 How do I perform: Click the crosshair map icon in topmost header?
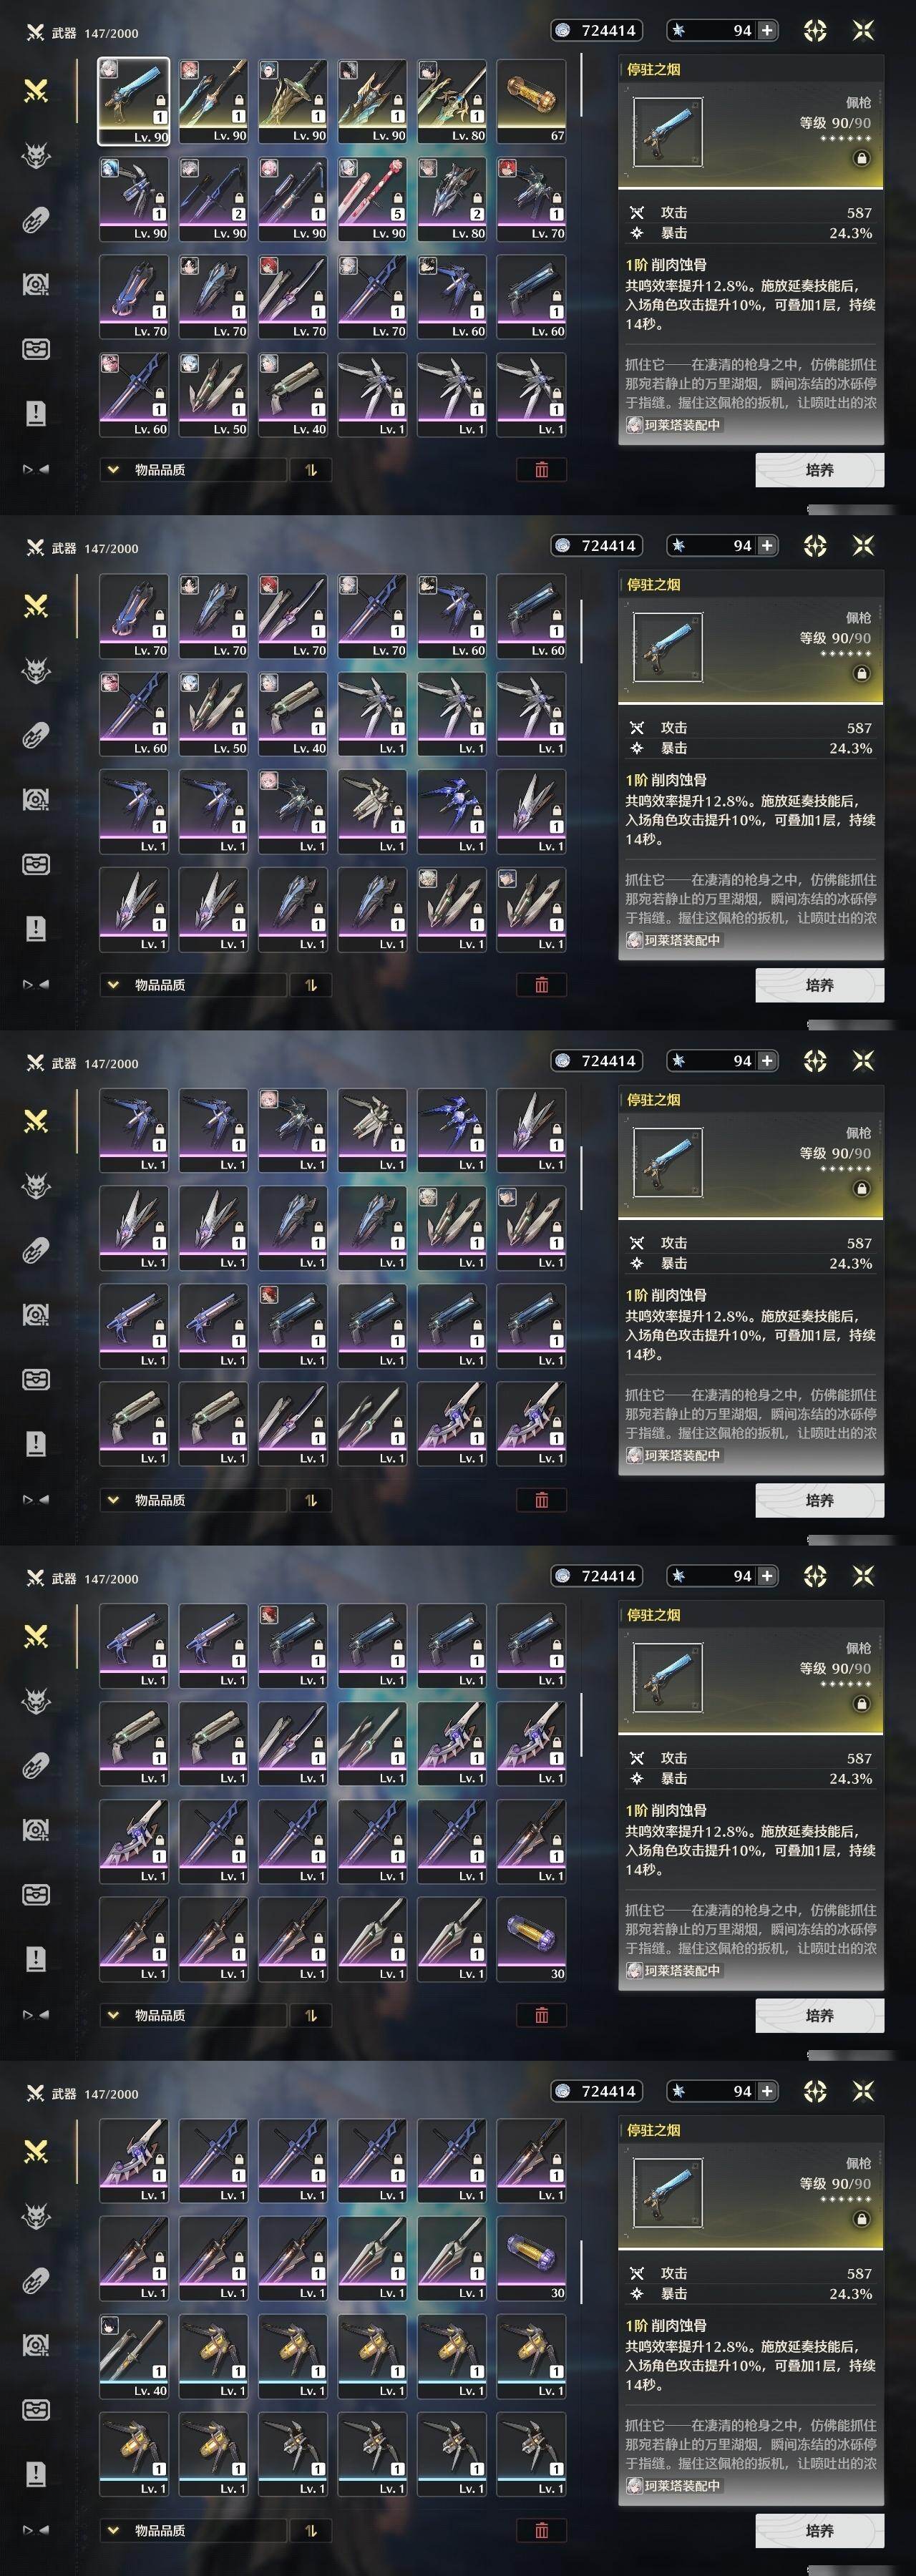pos(815,31)
